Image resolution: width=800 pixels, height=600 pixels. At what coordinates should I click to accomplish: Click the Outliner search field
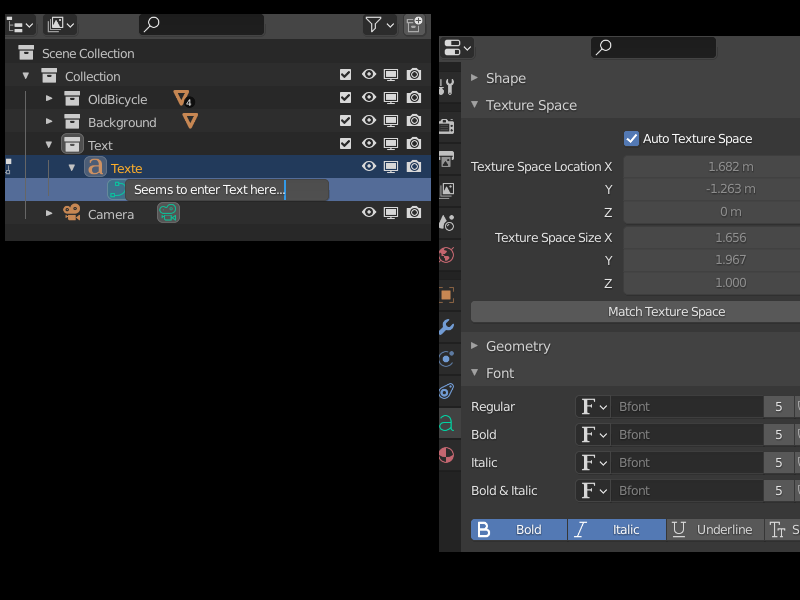click(202, 24)
